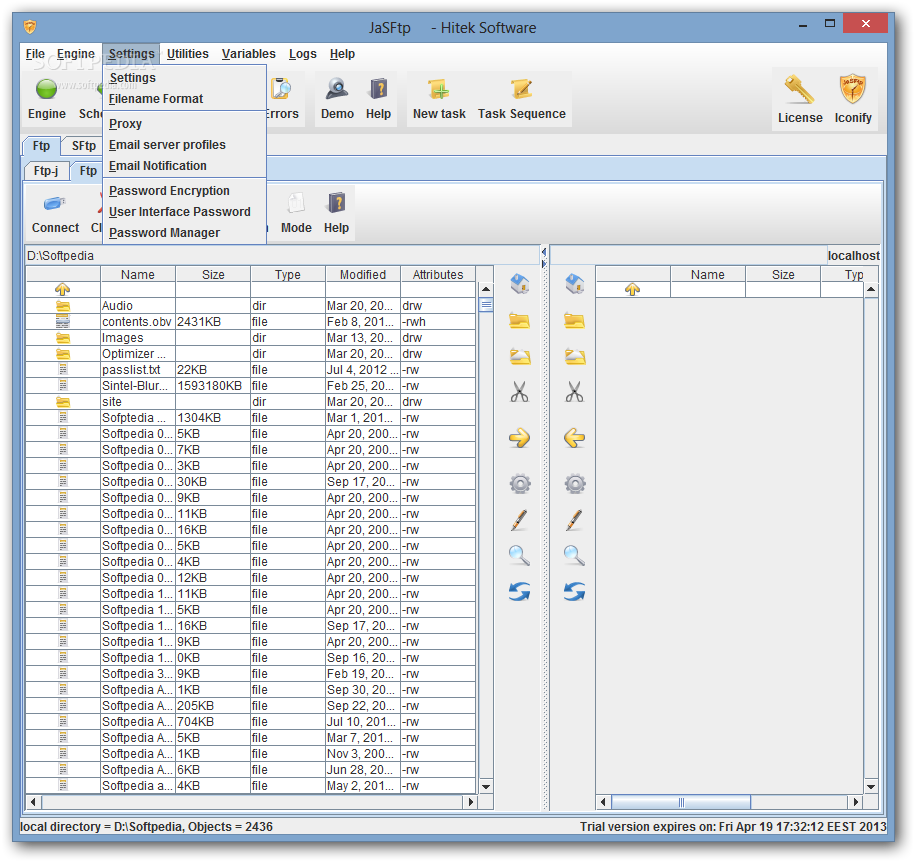Click the local magnifier search icon
Viewport: 915px width, 862px height.
coord(519,556)
